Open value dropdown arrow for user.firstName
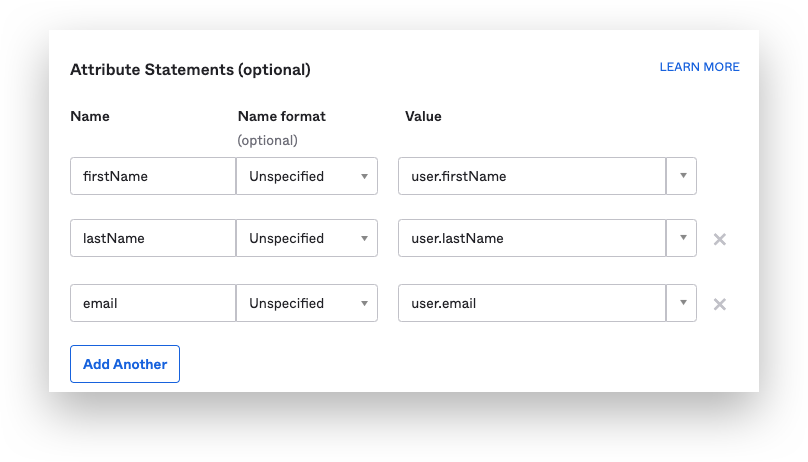Image resolution: width=808 pixels, height=462 pixels. (x=682, y=176)
